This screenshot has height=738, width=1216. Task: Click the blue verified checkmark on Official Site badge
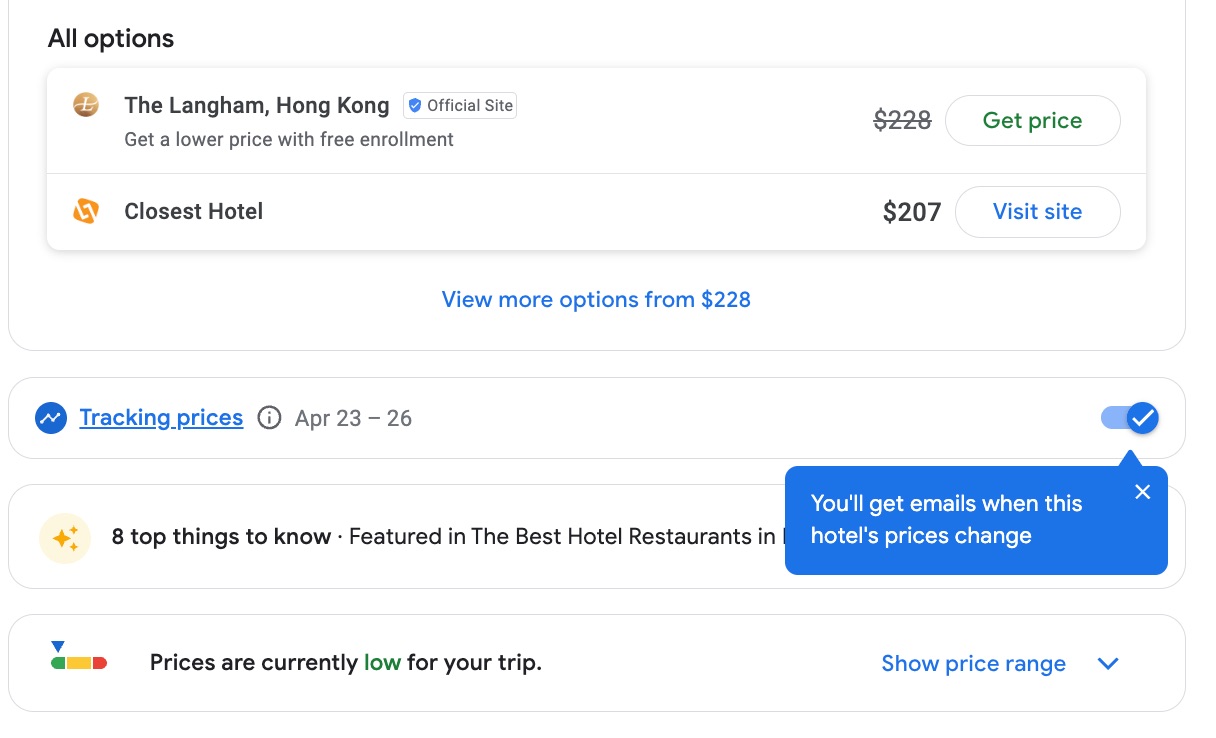click(413, 105)
